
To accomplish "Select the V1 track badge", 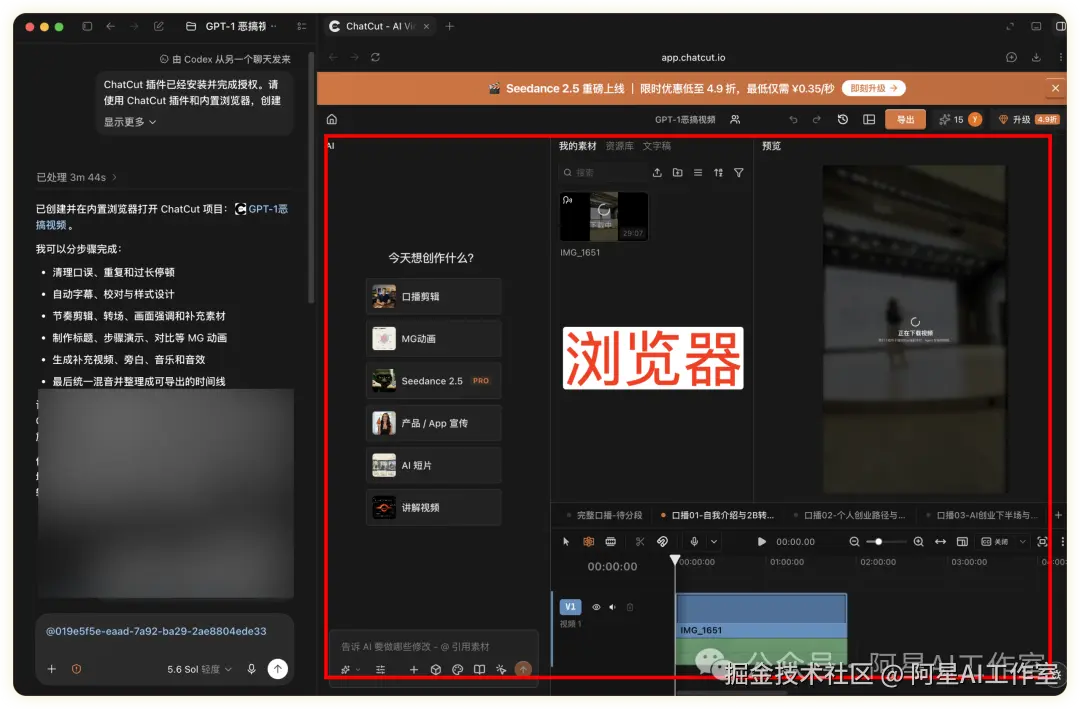I will tap(570, 607).
